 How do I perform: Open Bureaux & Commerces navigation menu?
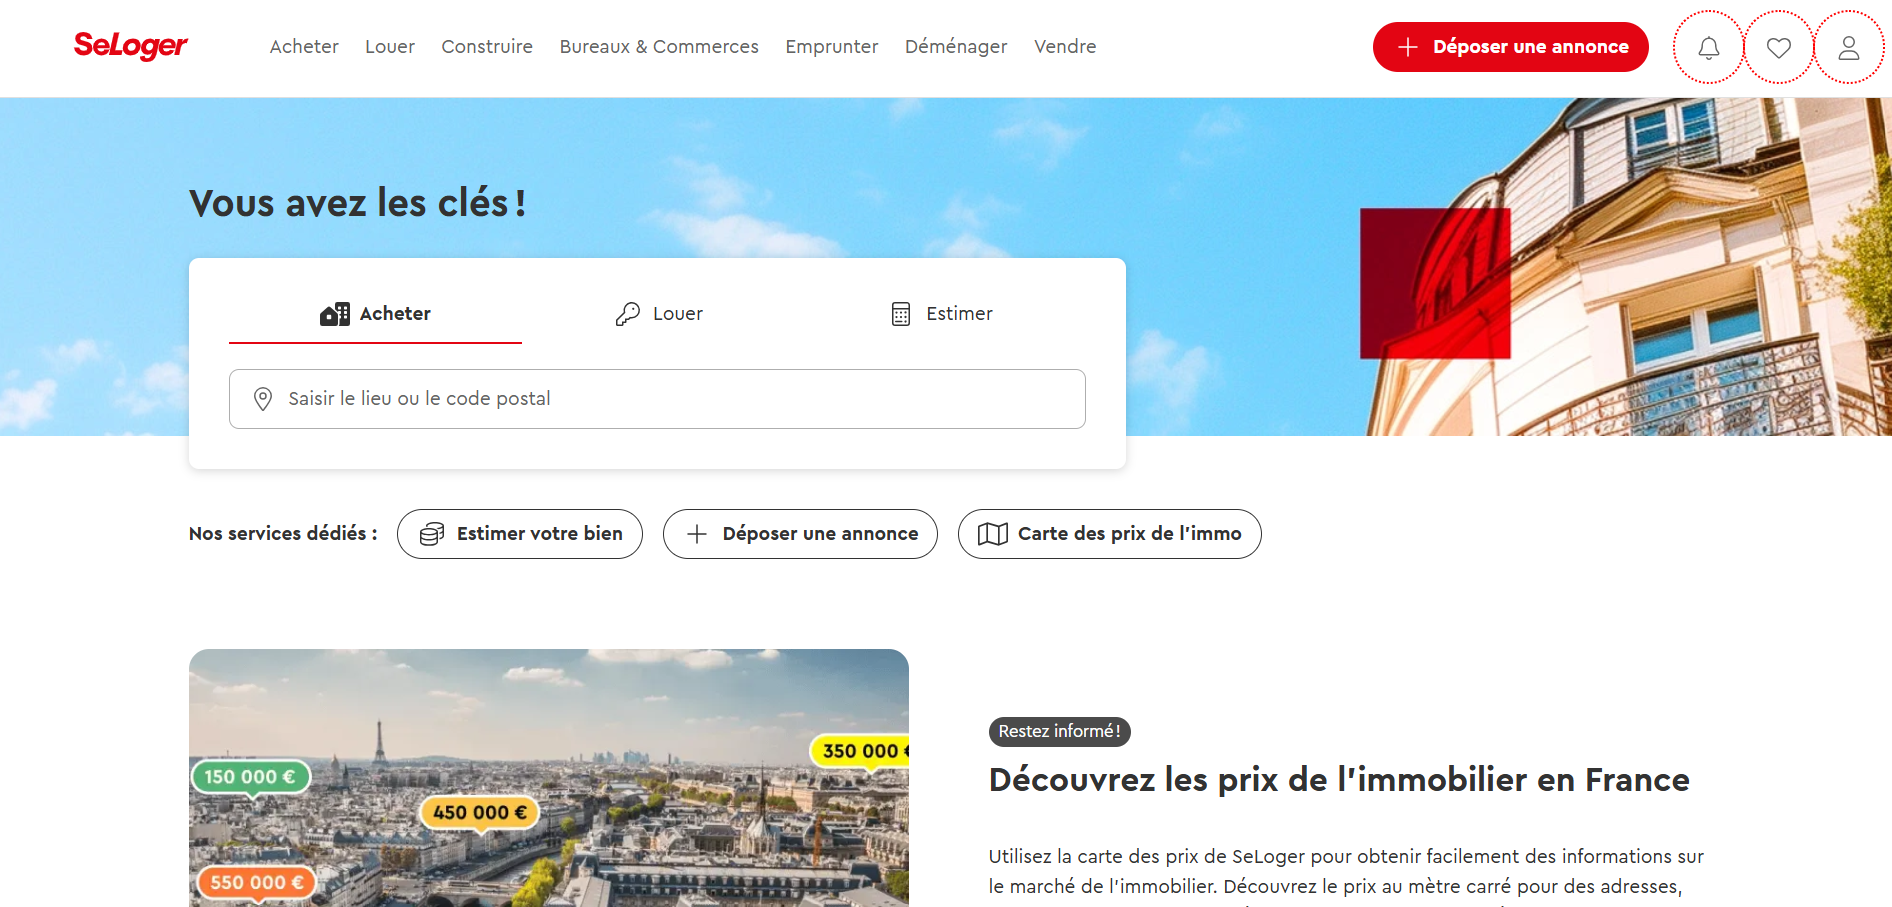[659, 47]
